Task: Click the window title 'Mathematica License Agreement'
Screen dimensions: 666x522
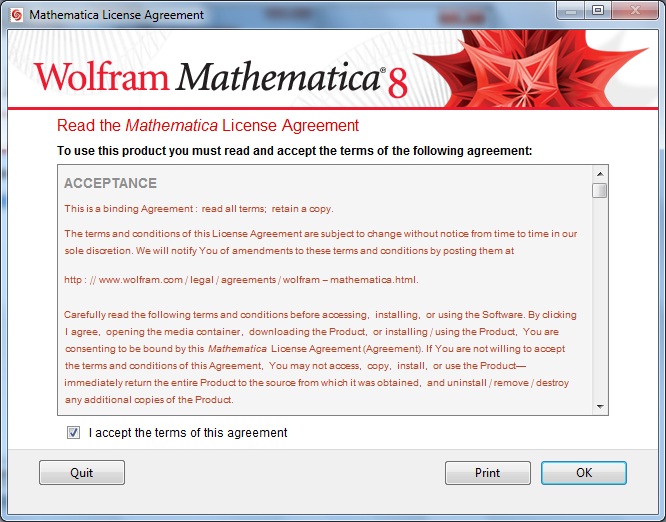Action: click(x=116, y=15)
